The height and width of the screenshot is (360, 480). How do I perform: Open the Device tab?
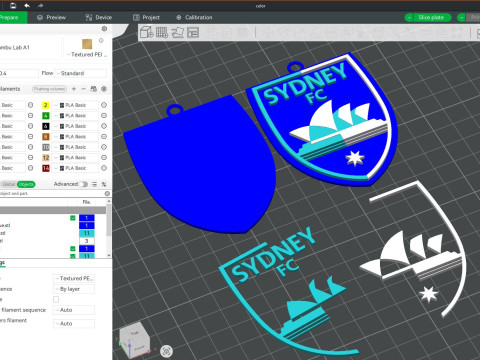click(x=99, y=17)
